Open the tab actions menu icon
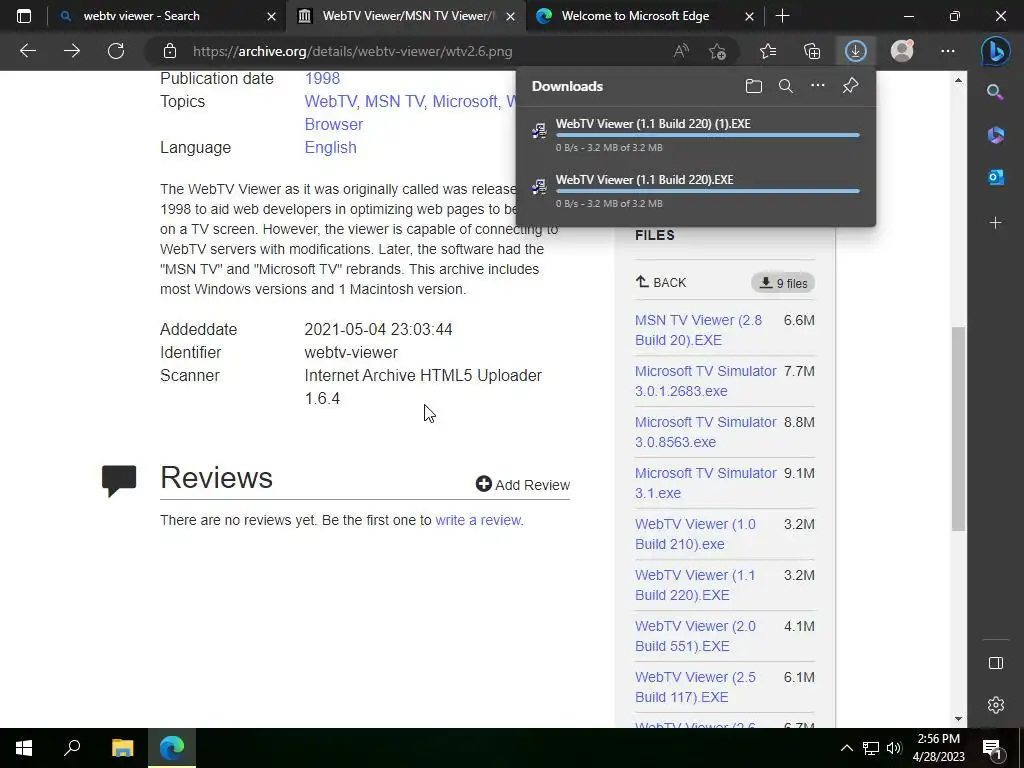1024x768 pixels. click(24, 16)
